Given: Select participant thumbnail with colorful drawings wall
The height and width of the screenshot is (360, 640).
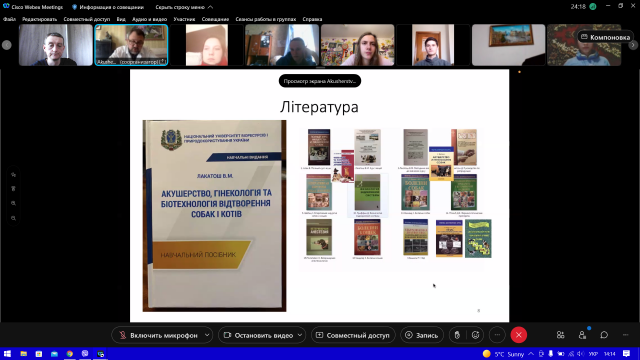Looking at the screenshot, I should 358,45.
